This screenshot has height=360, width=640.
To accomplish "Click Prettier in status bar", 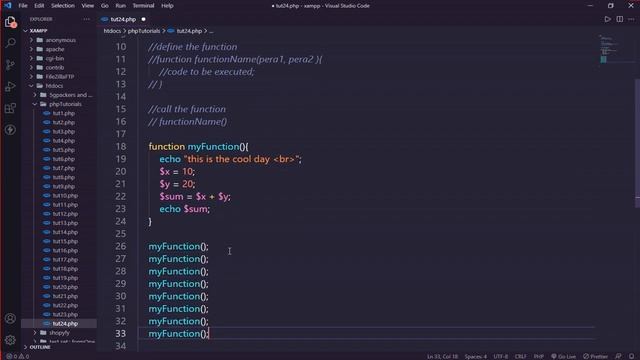I will 595,356.
